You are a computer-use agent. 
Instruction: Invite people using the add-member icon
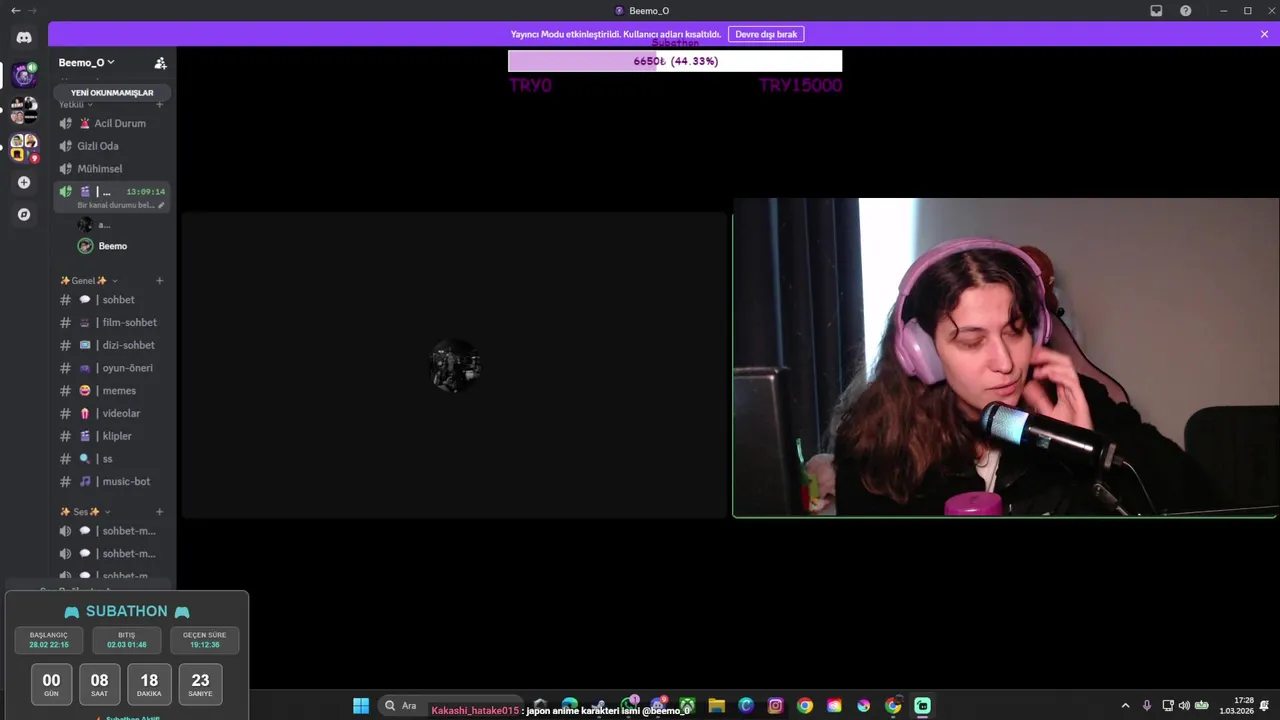[160, 62]
